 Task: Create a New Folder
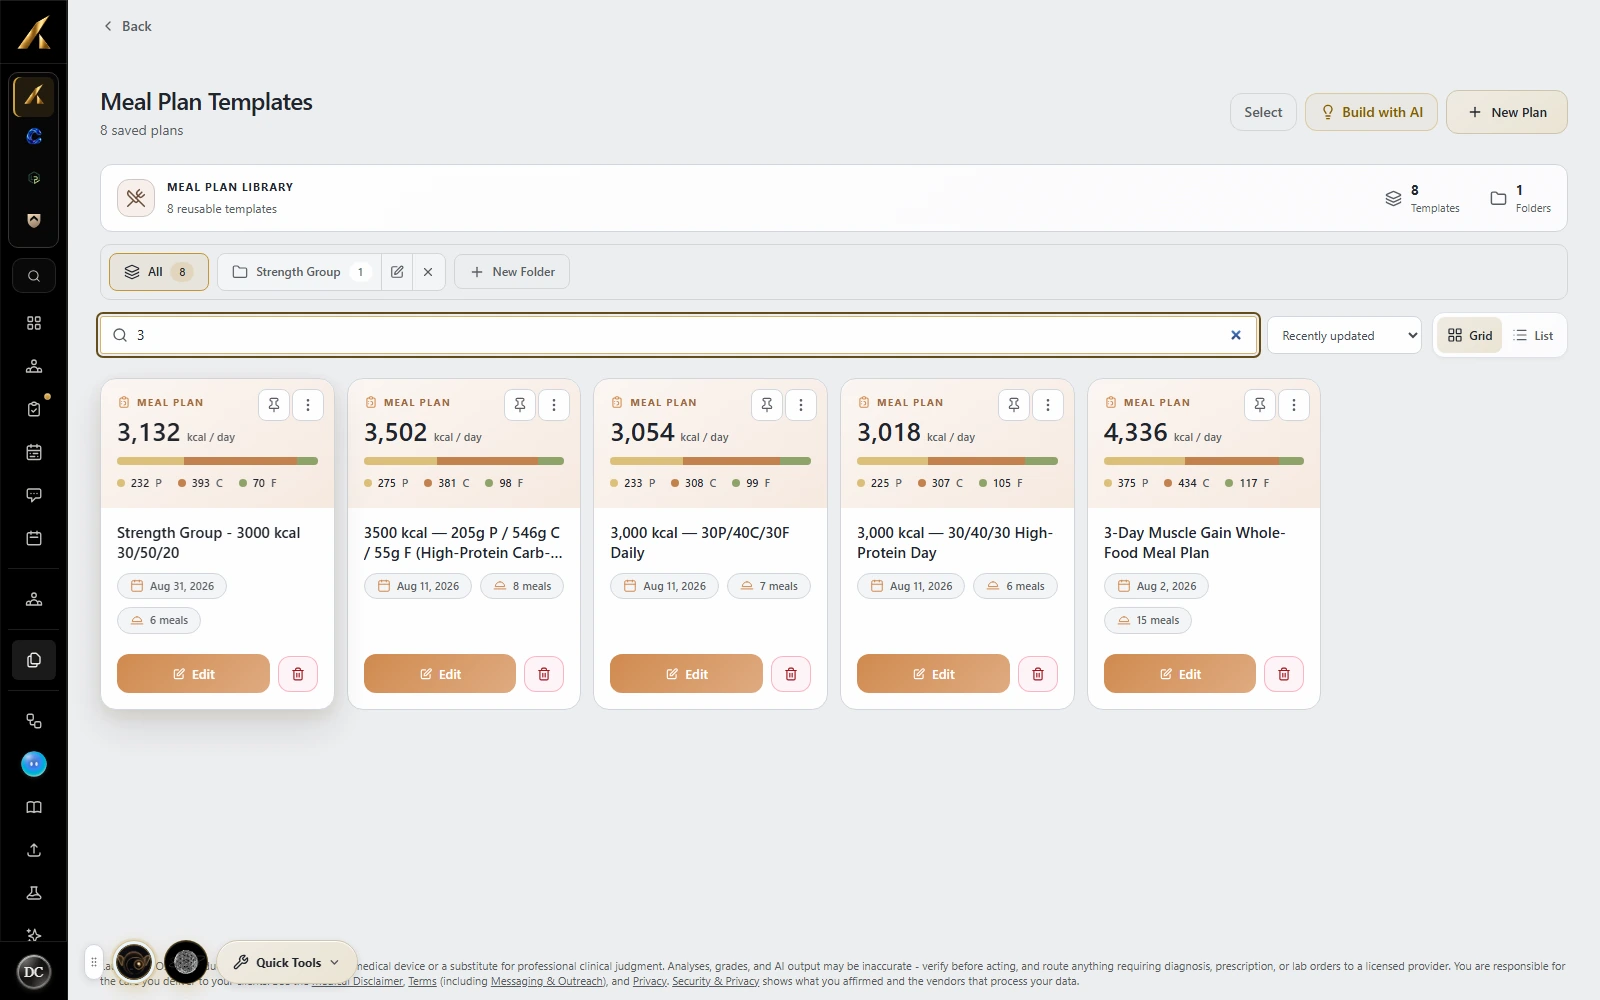(x=512, y=272)
